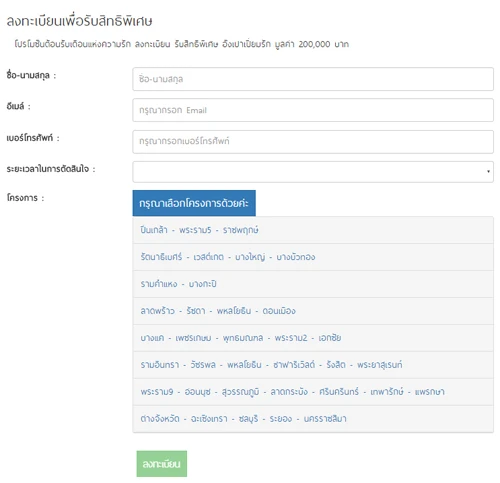Click the green ลงทะเบียน register button
Viewport: 500px width, 483px height.
pyautogui.click(x=162, y=464)
